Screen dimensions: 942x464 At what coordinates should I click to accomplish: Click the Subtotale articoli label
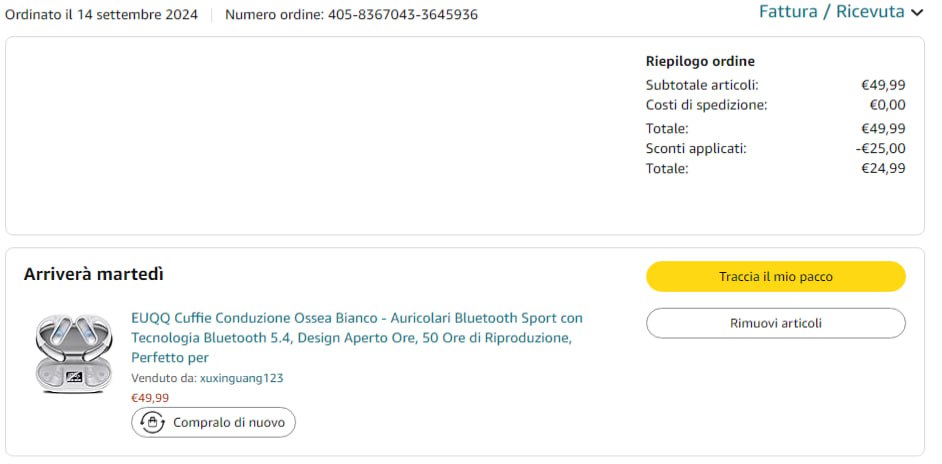point(701,85)
